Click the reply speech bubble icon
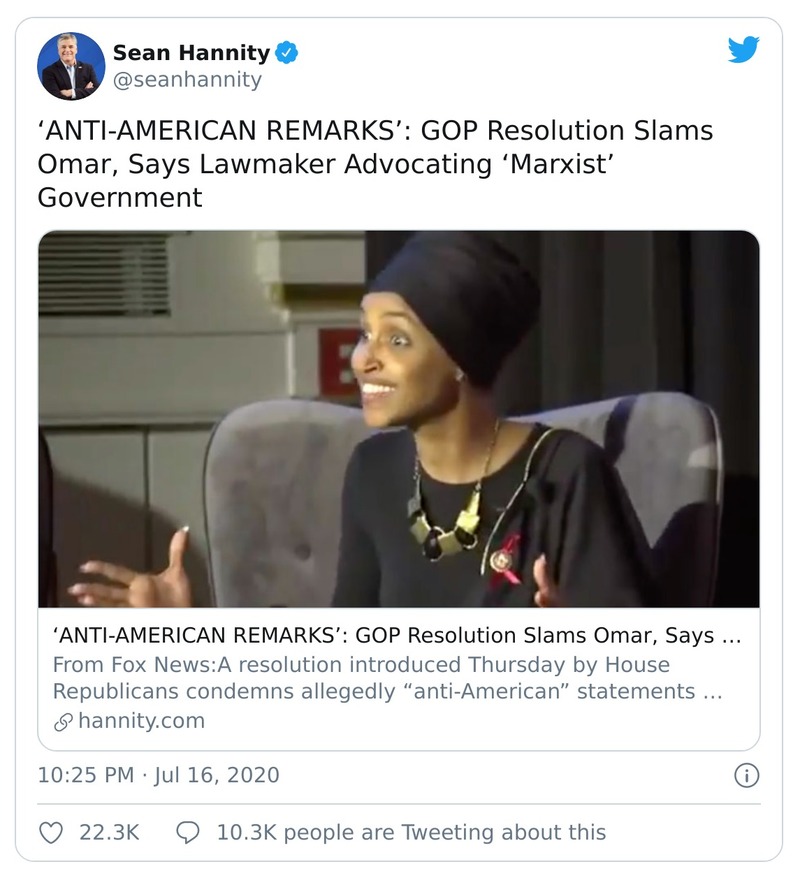This screenshot has width=800, height=878. pyautogui.click(x=187, y=831)
